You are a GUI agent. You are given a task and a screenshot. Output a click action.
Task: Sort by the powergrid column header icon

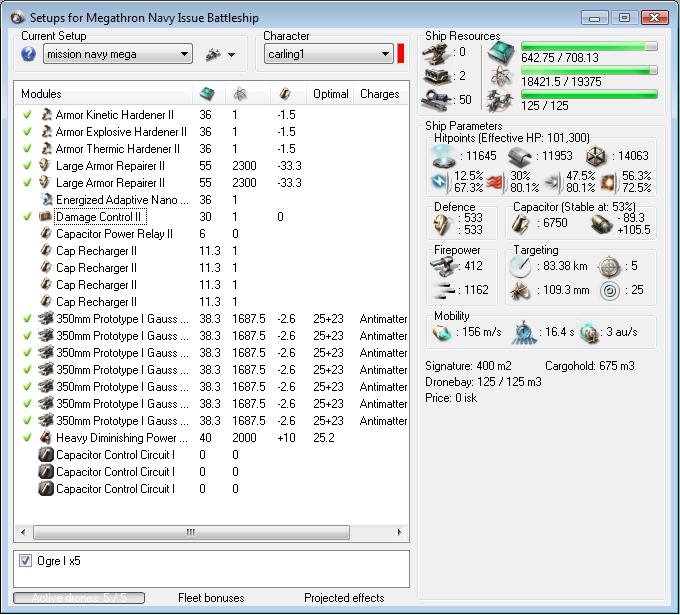click(240, 94)
